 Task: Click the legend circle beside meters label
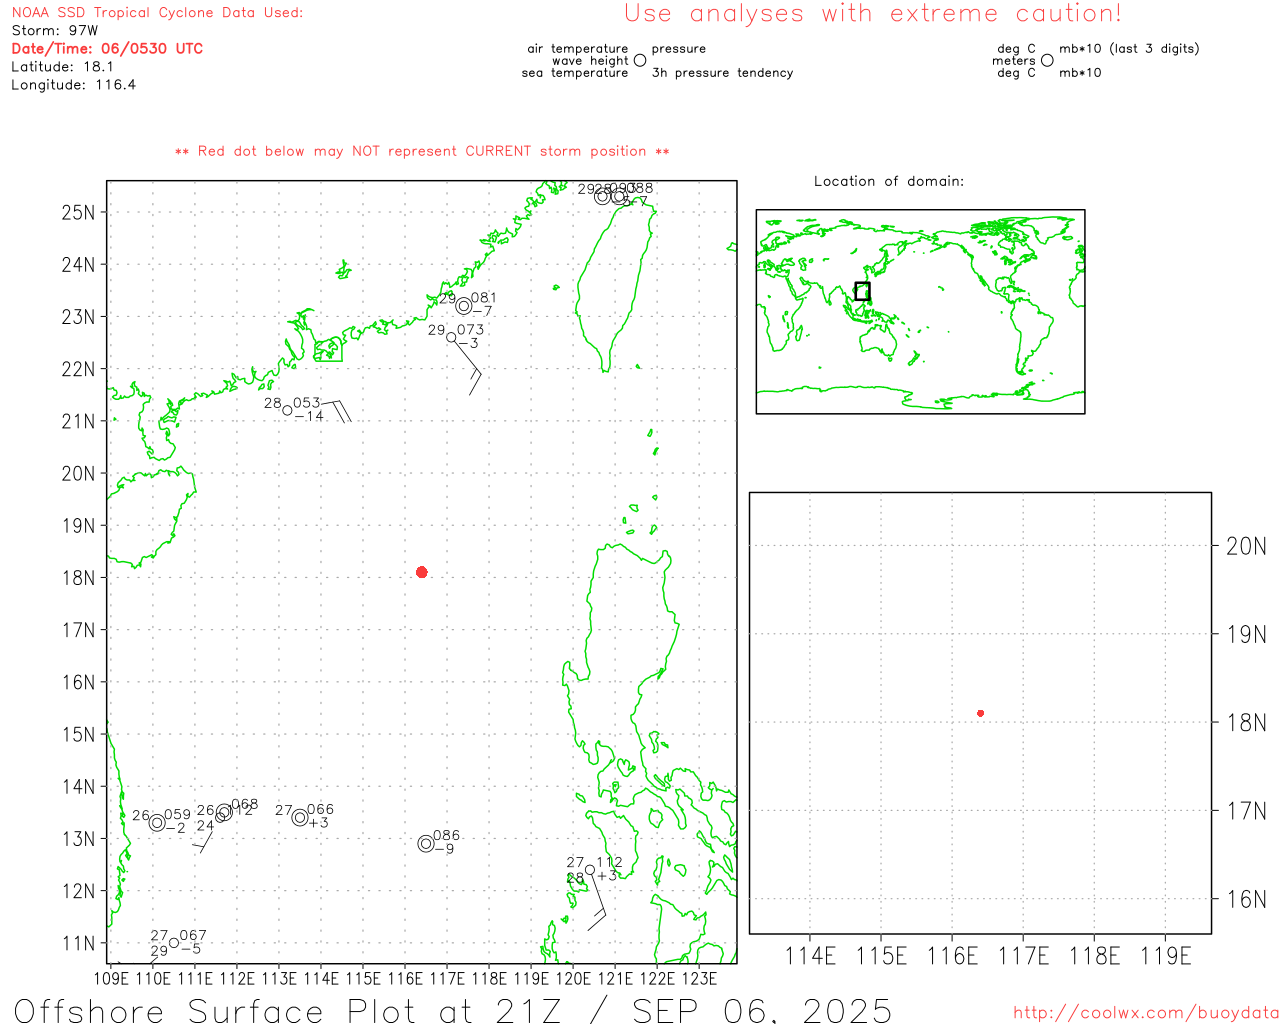1047,60
